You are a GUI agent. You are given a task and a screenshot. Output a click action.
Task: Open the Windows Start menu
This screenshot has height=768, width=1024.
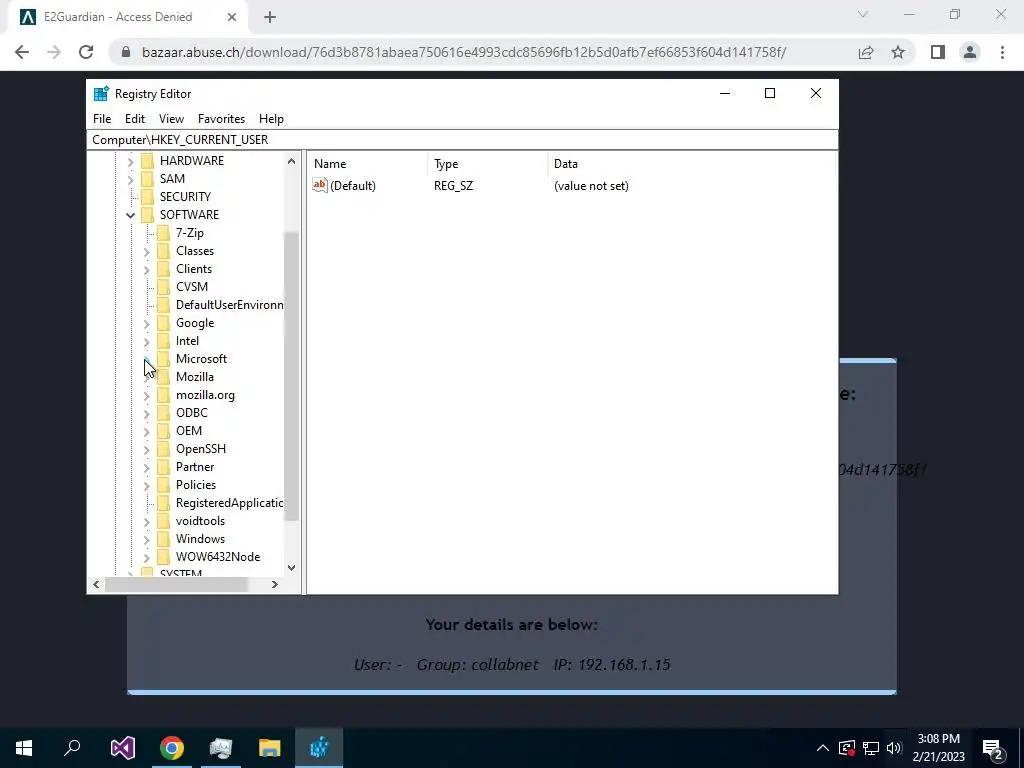pos(24,748)
